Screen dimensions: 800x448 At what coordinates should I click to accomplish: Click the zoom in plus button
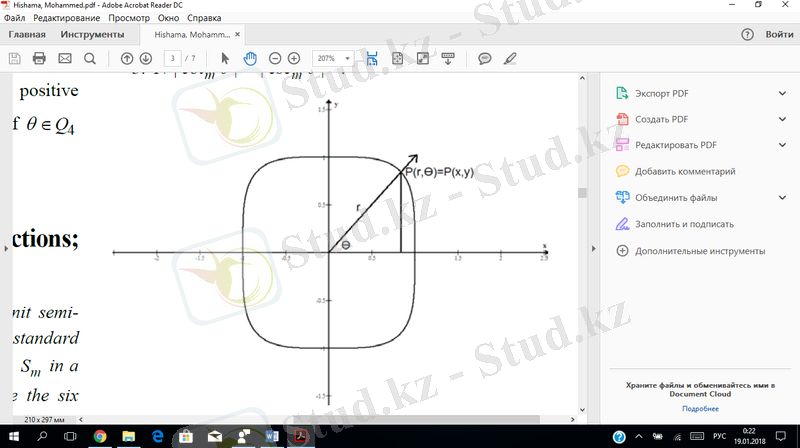(x=294, y=59)
